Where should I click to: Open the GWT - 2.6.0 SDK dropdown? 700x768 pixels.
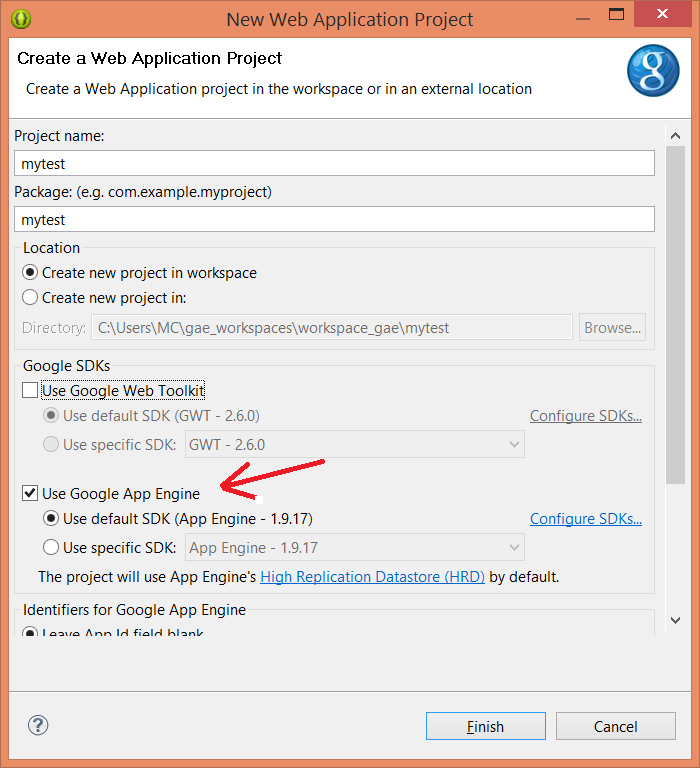pos(355,444)
